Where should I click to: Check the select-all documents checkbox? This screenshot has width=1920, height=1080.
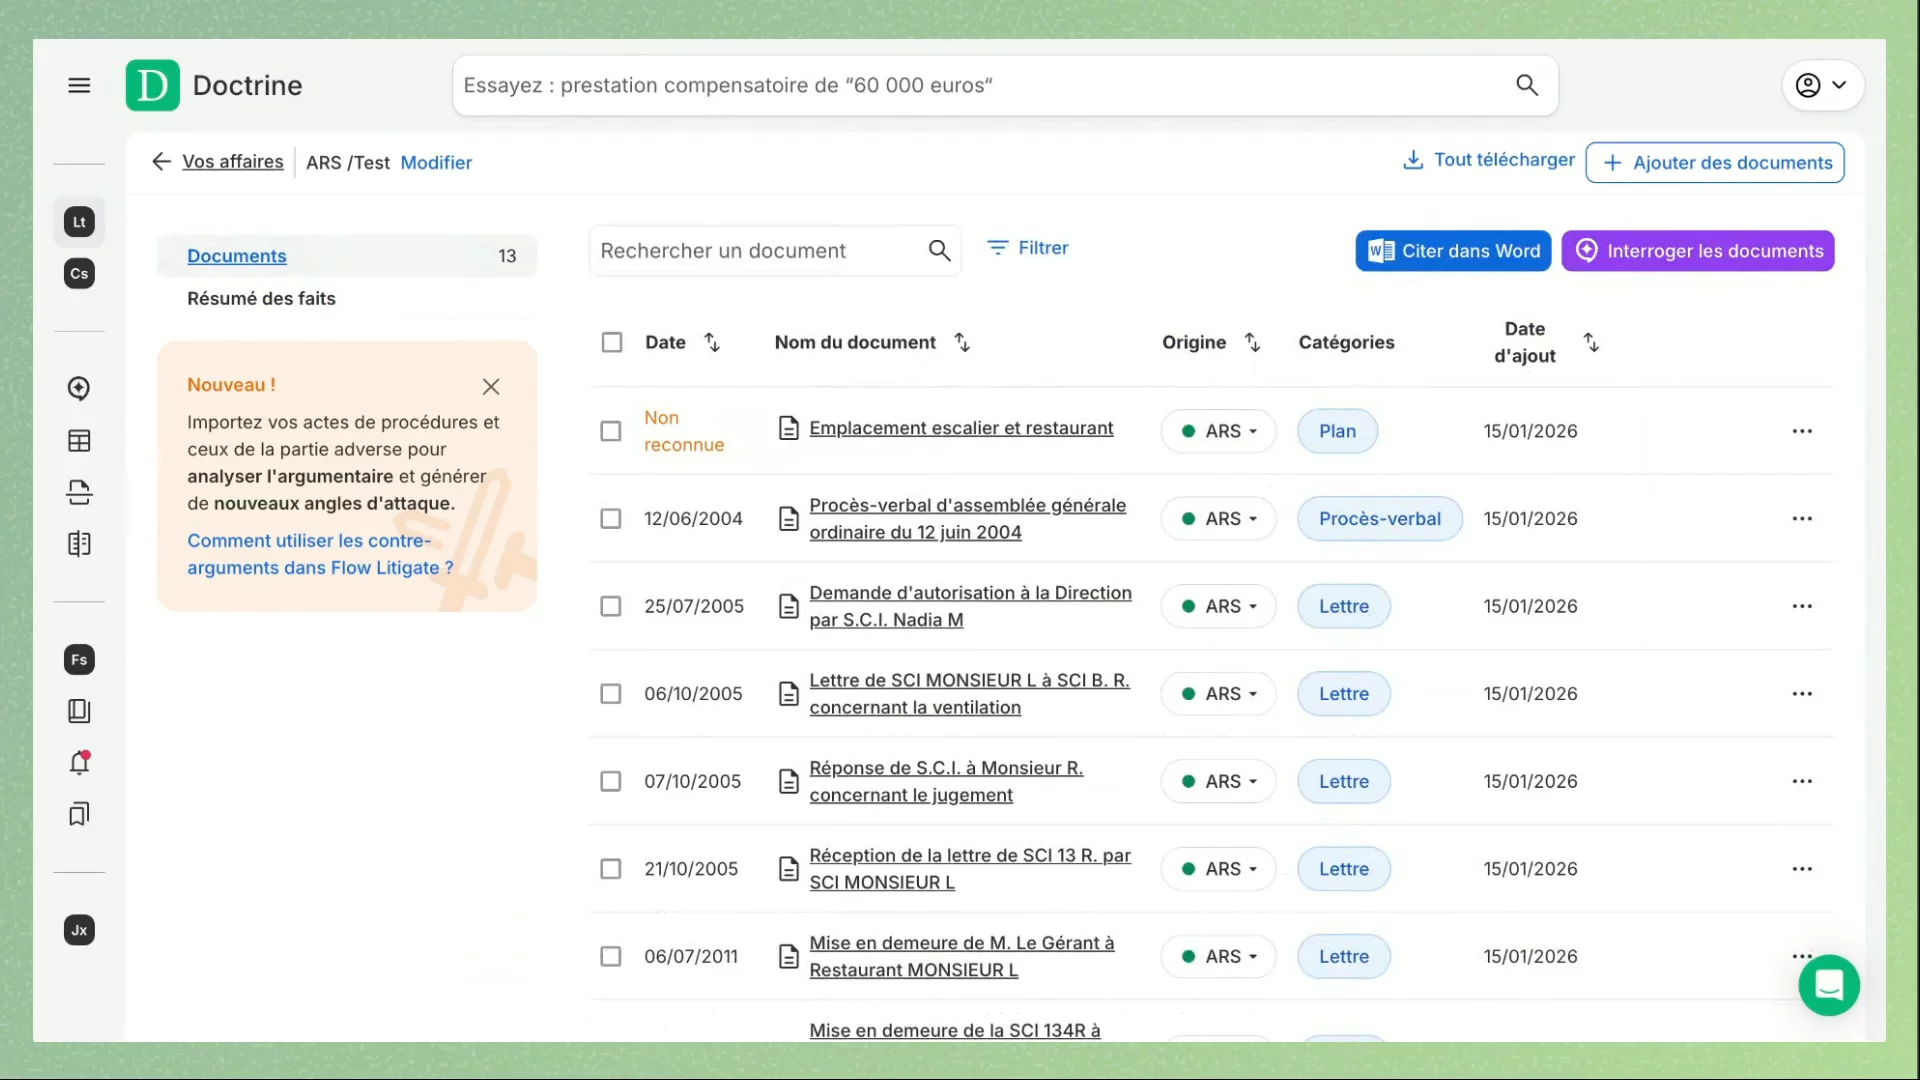[x=612, y=342]
